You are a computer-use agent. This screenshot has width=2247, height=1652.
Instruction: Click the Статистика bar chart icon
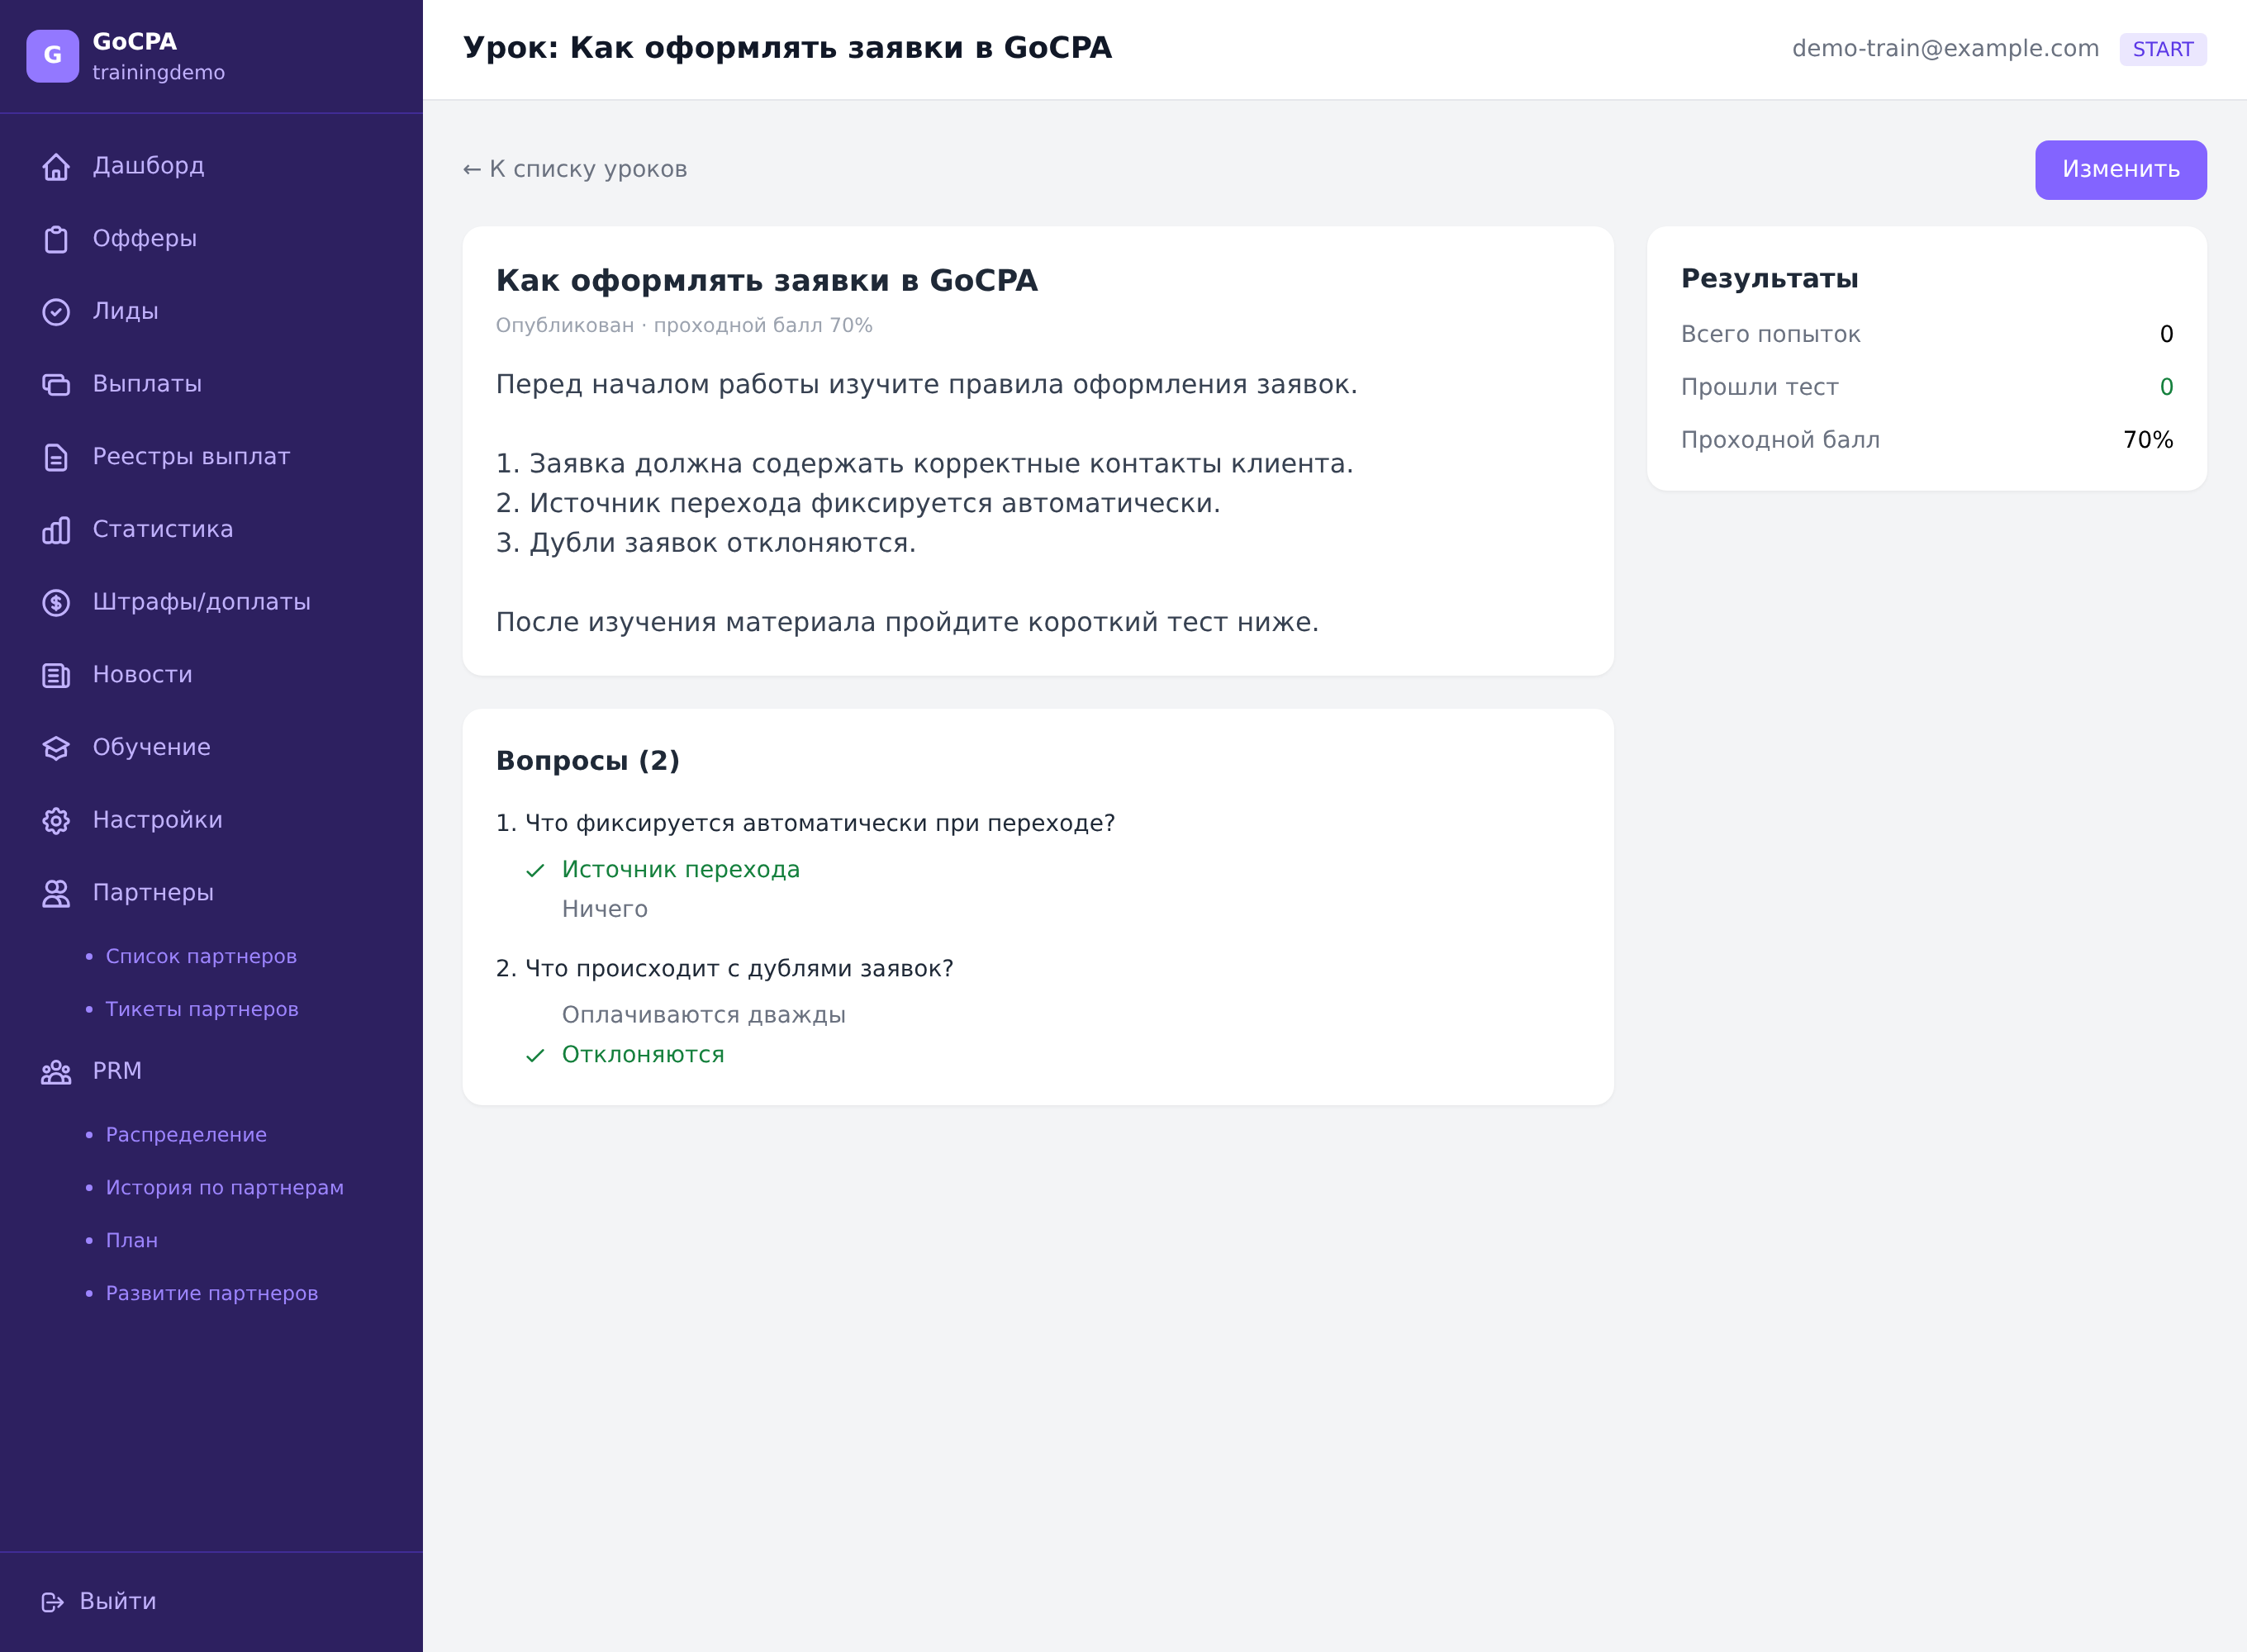coord(56,530)
